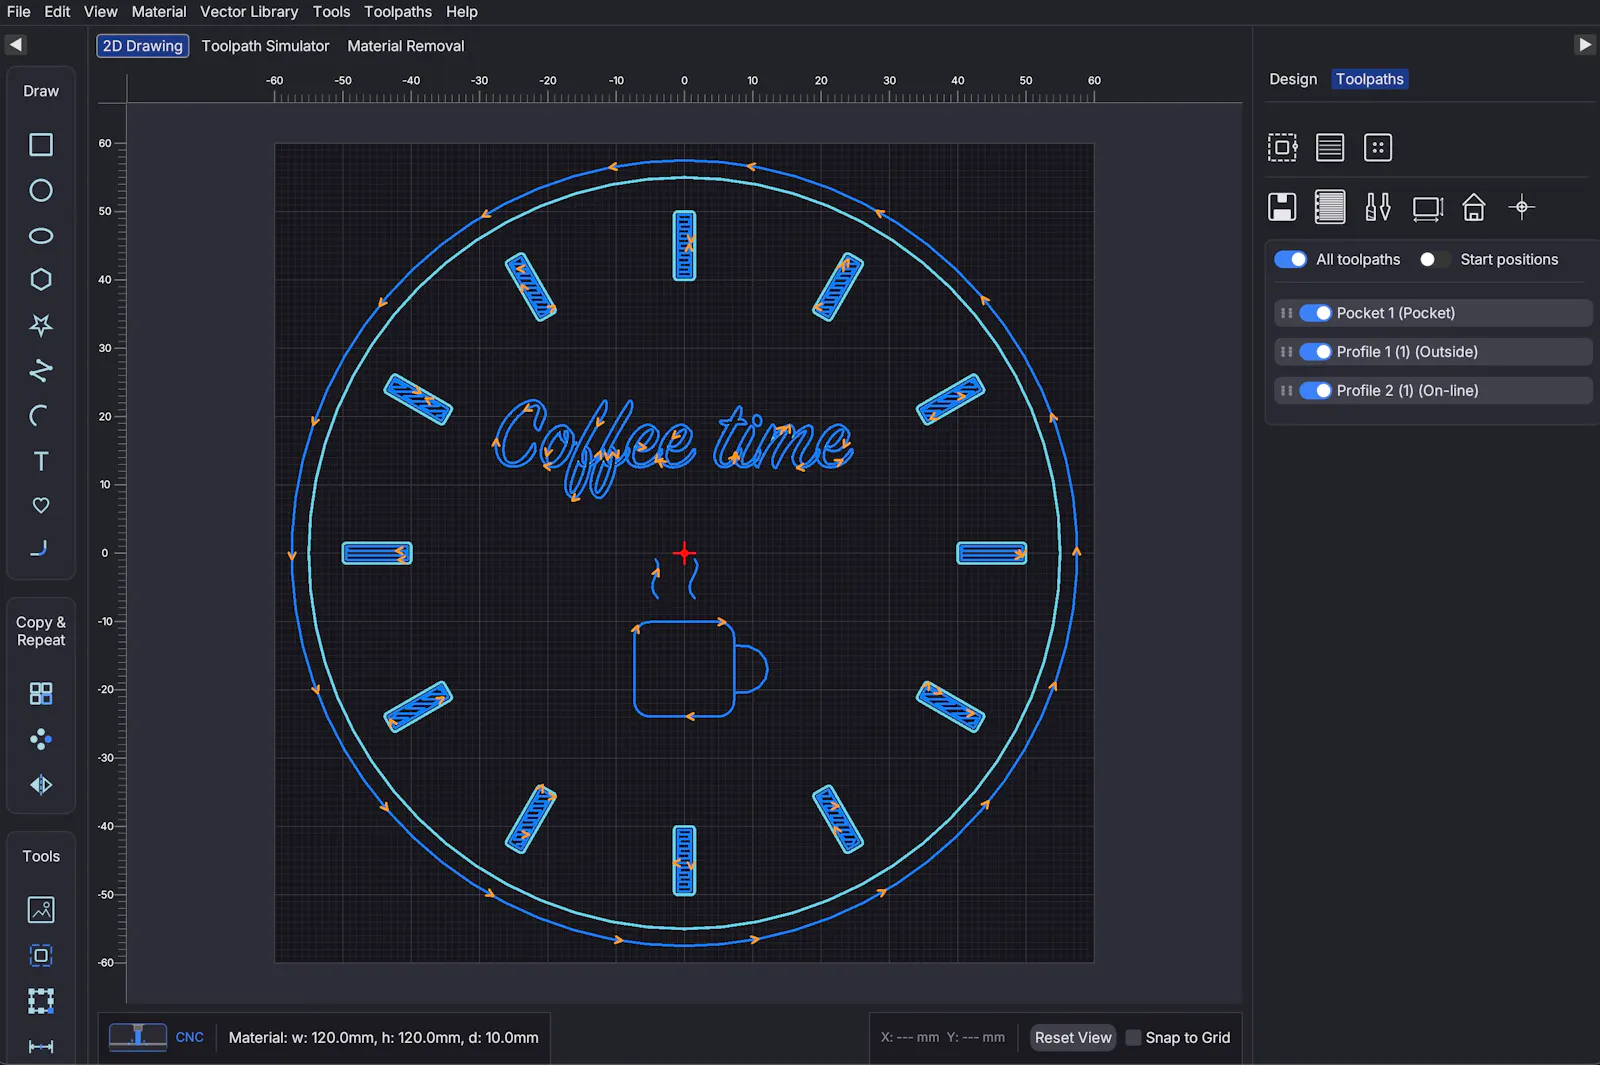Screen dimensions: 1600x1065
Task: Toggle visibility of Profile 1 (1) (Outside)
Action: pyautogui.click(x=1316, y=352)
